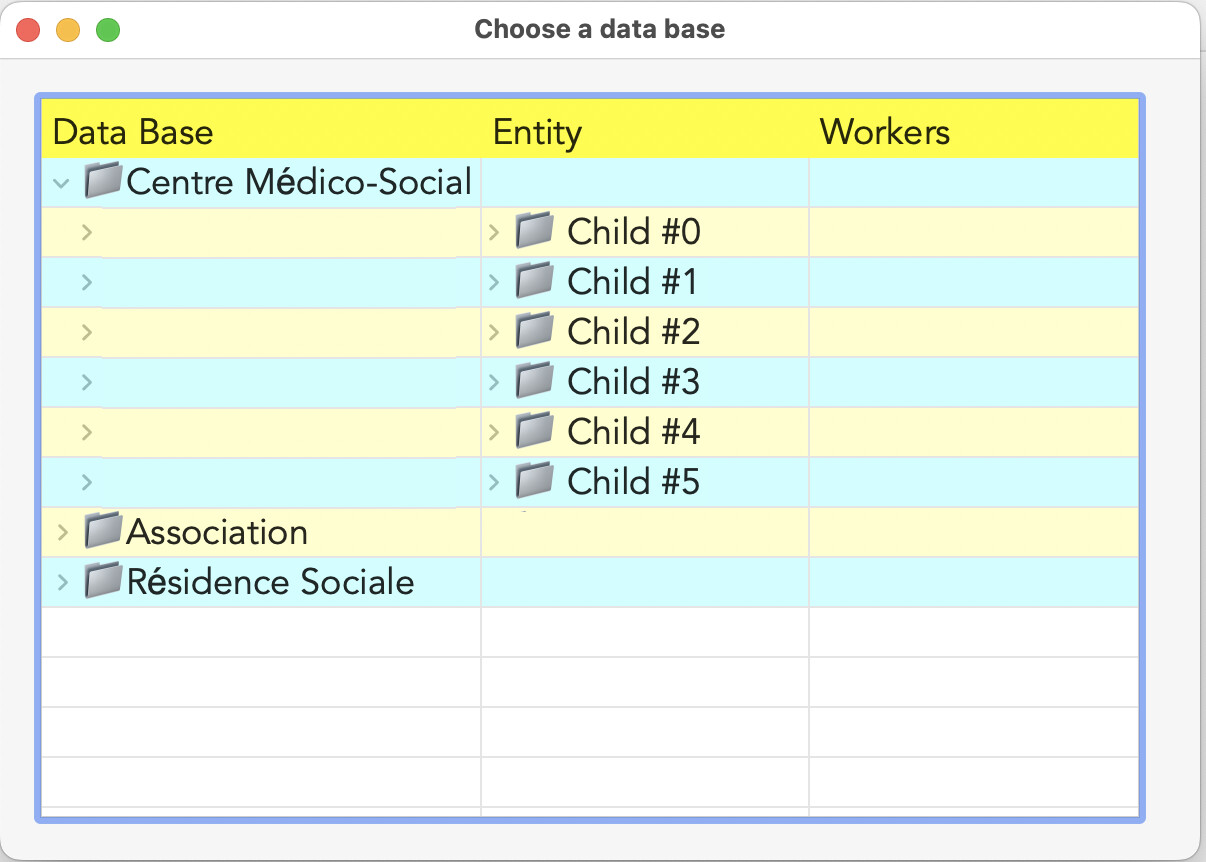The image size is (1206, 862).
Task: Expand the Child #4 entity chevron
Action: tap(494, 432)
